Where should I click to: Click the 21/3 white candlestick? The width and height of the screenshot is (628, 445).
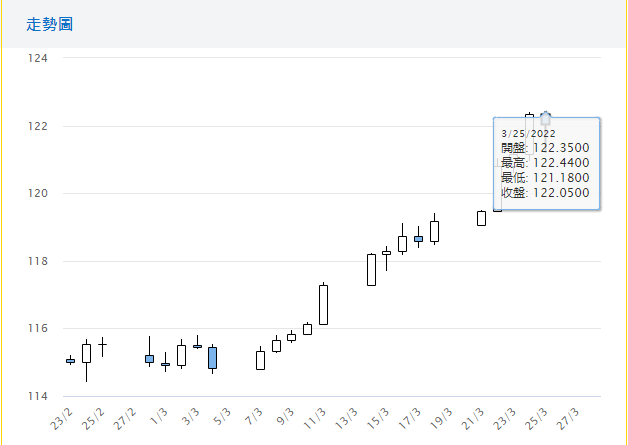point(481,218)
